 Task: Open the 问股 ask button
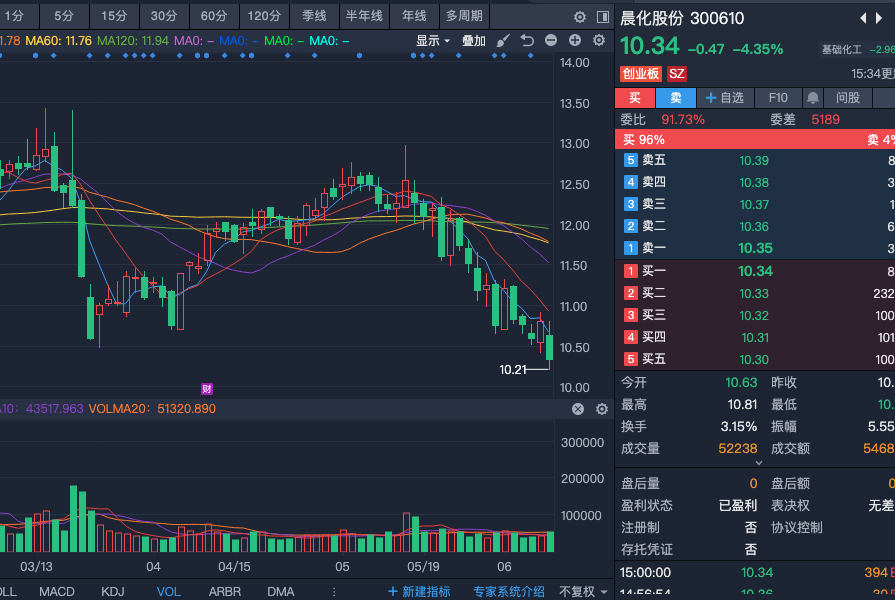(x=848, y=98)
